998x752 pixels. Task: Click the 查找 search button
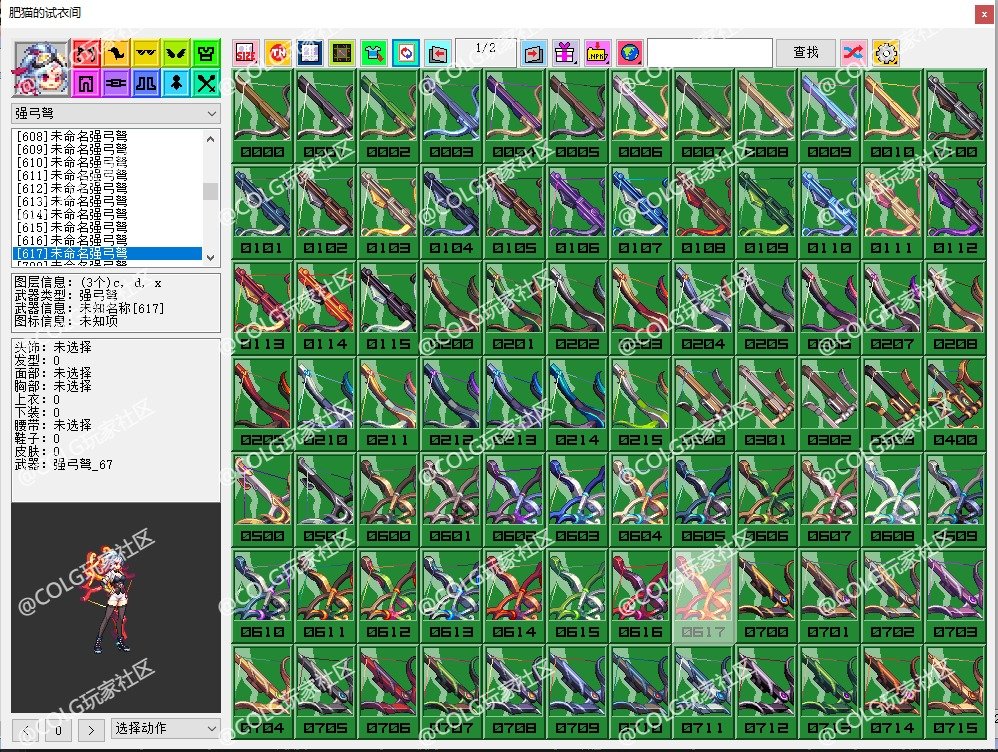click(x=806, y=52)
